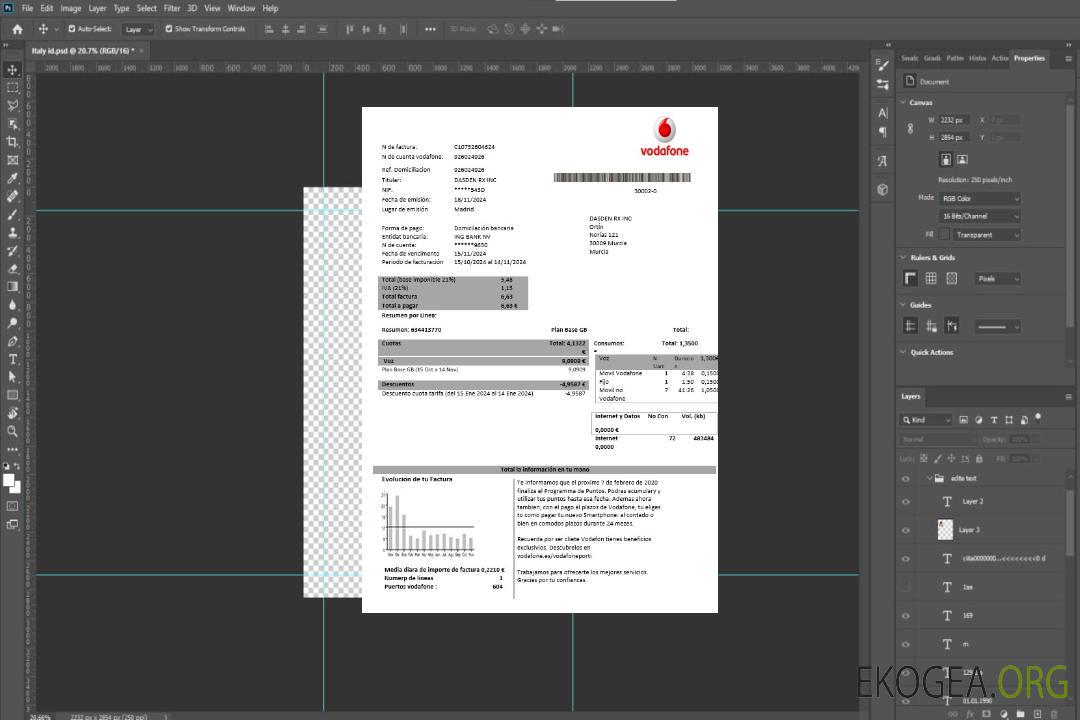Image resolution: width=1080 pixels, height=720 pixels.
Task: Hide Layer 2 with its eye icon
Action: (906, 502)
